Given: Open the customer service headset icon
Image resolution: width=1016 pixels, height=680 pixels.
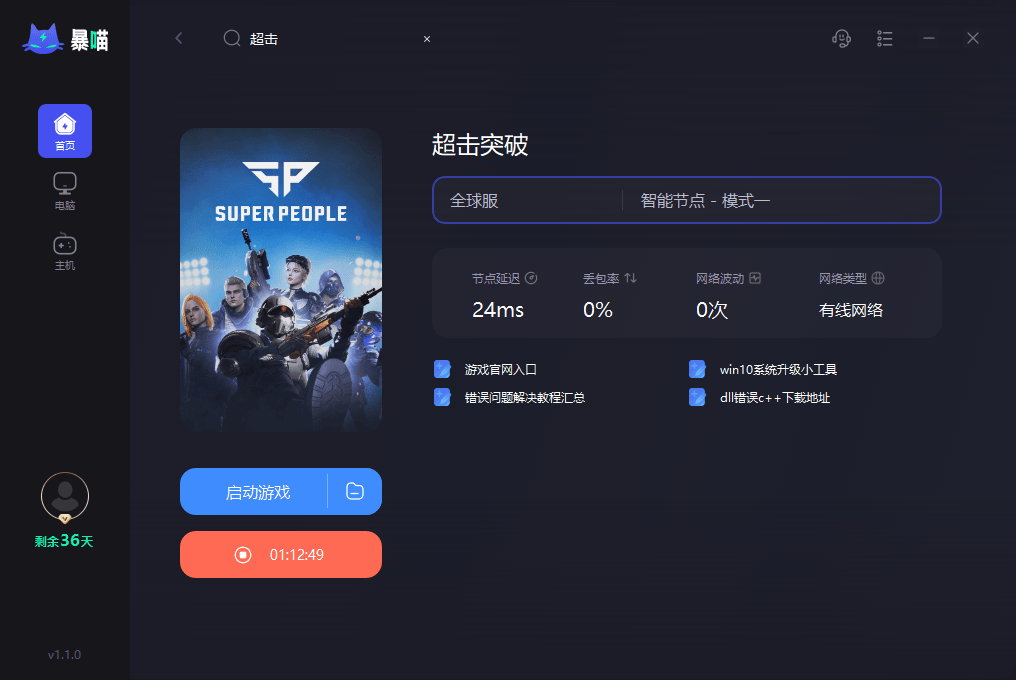Looking at the screenshot, I should click(x=841, y=39).
